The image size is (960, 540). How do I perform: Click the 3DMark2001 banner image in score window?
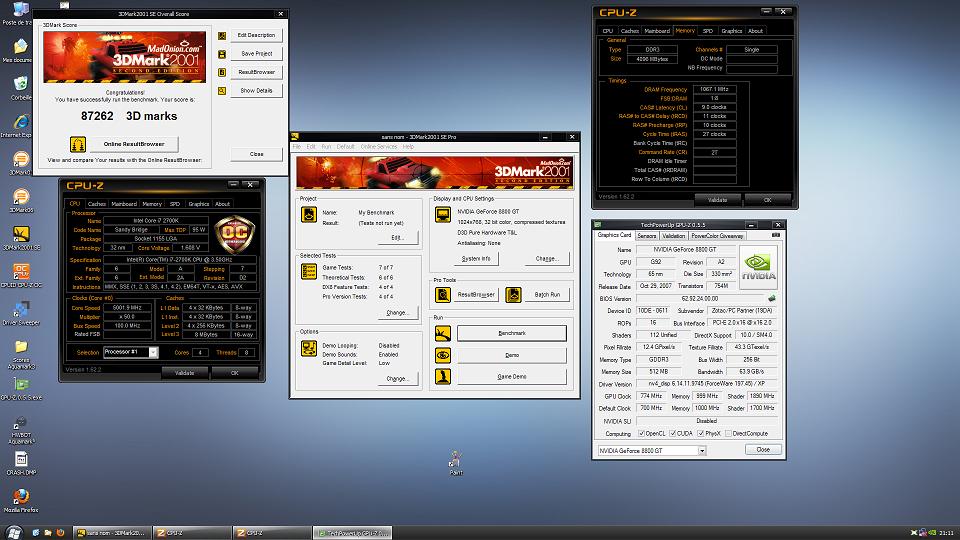click(x=124, y=57)
